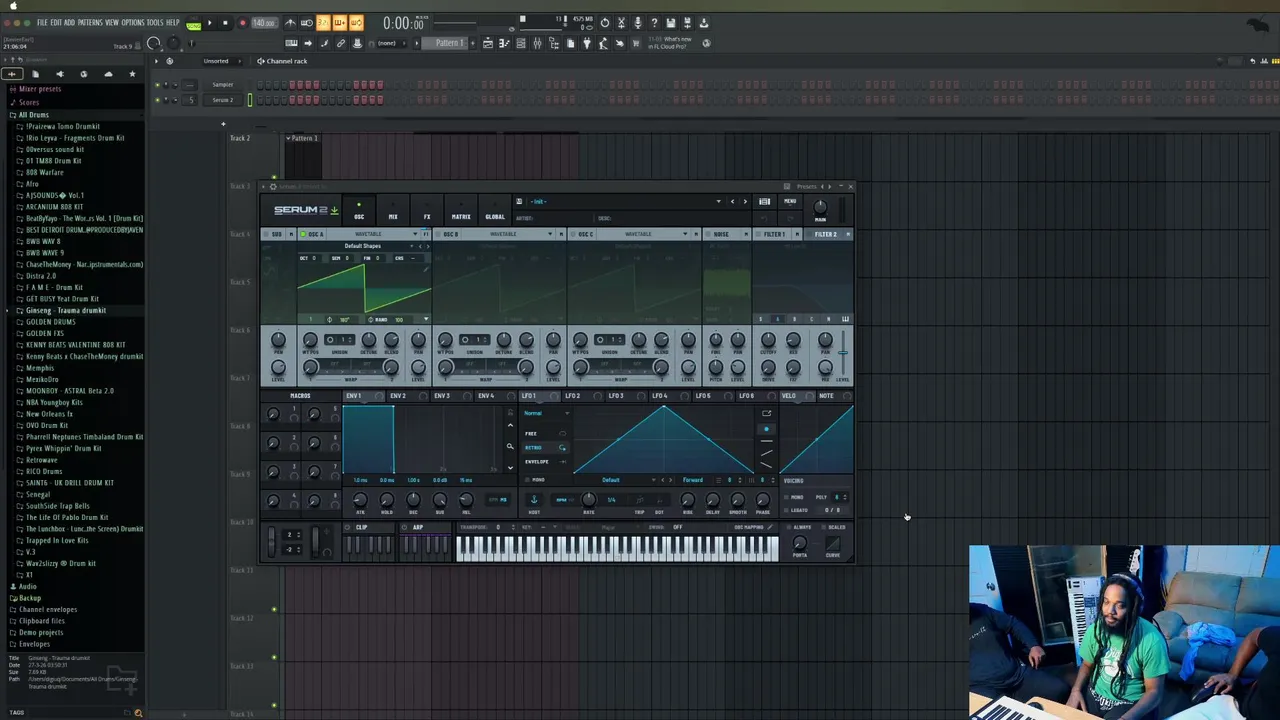Click the OSC A wavetable edit pencil icon
This screenshot has height=720, width=1280.
426,269
